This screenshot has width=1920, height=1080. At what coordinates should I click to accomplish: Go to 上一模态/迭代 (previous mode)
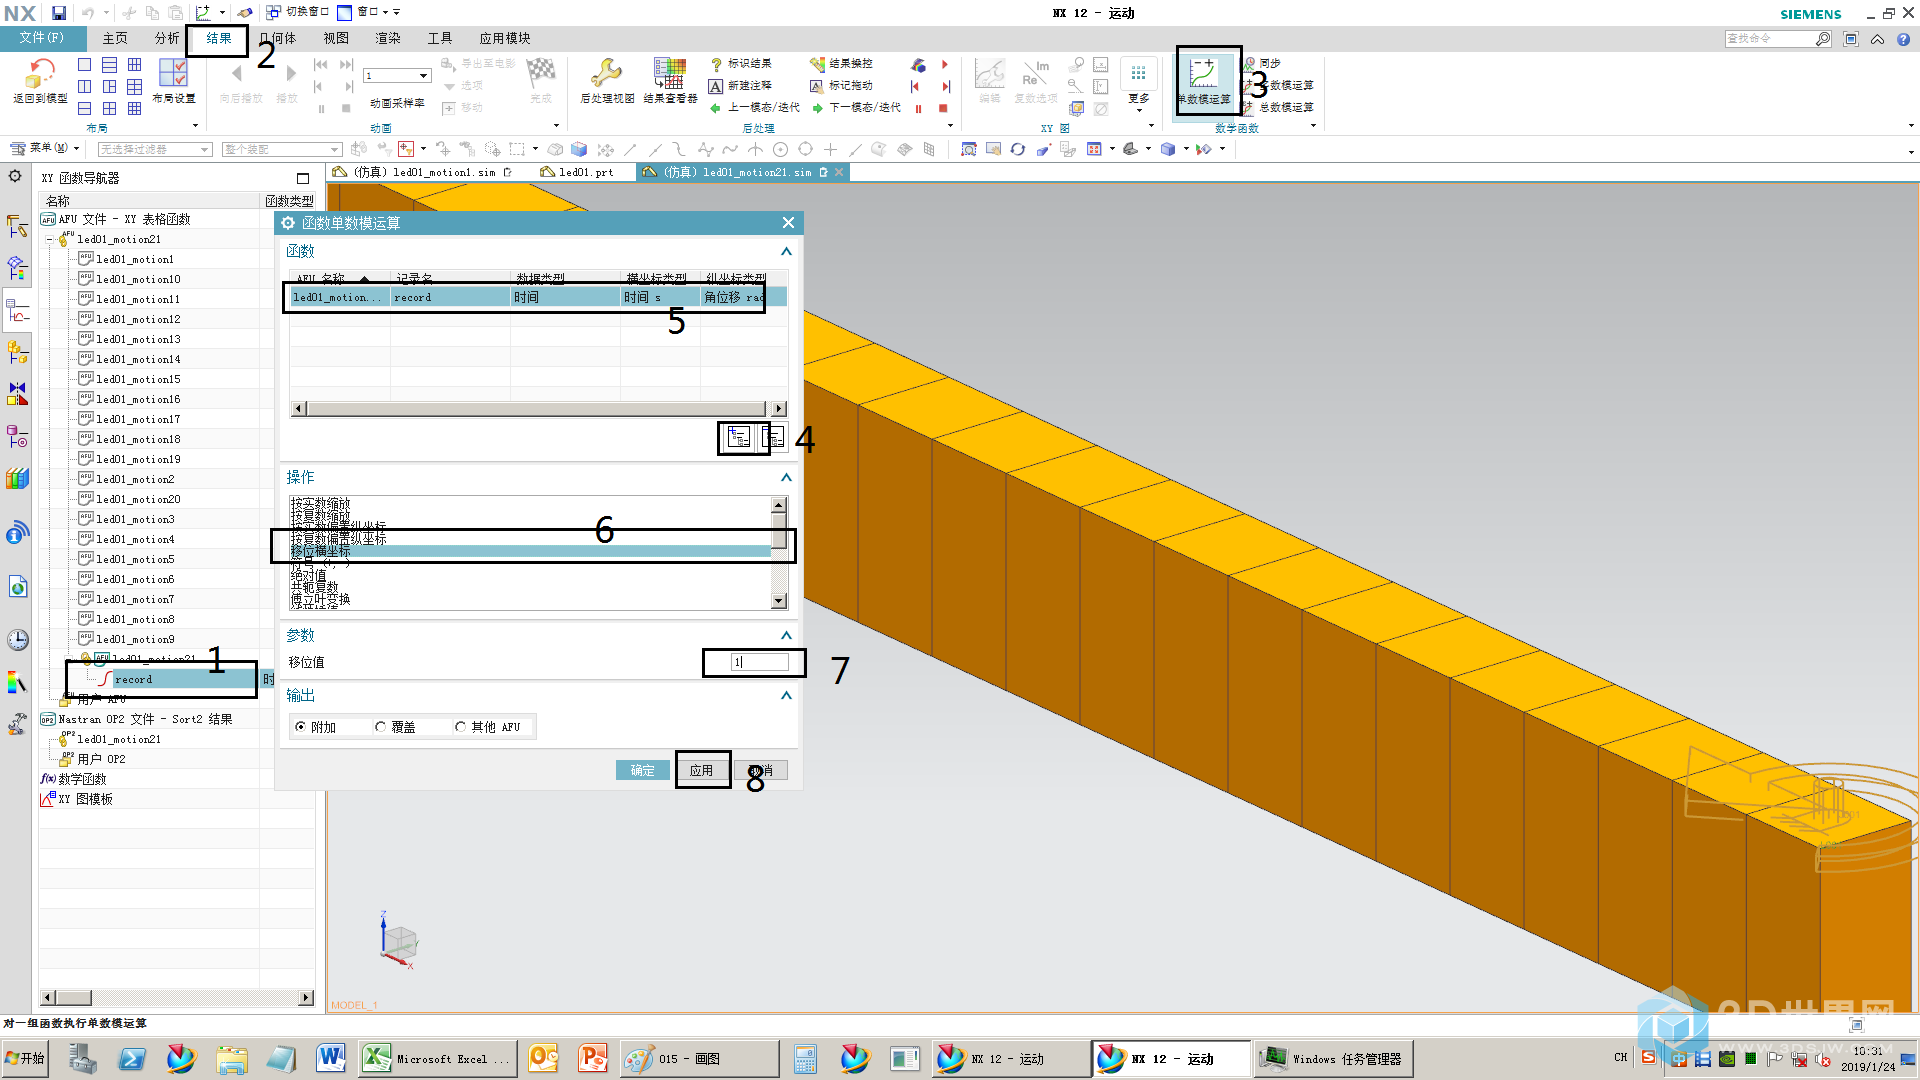tap(755, 108)
